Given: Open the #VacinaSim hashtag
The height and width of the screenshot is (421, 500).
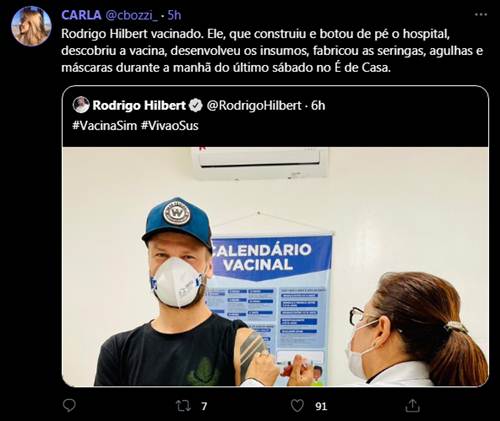Looking at the screenshot, I should [105, 126].
